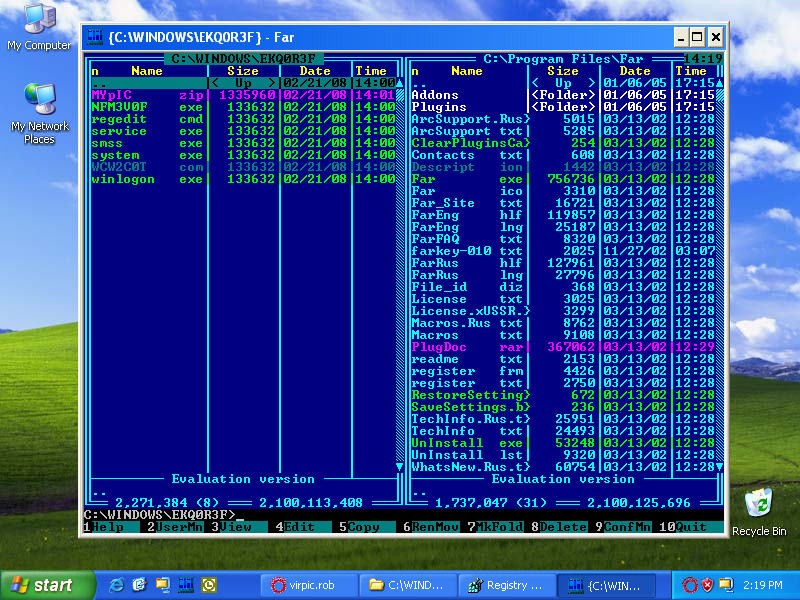Click the taskbar clock showing 2:19 PM
800x600 pixels.
point(763,585)
